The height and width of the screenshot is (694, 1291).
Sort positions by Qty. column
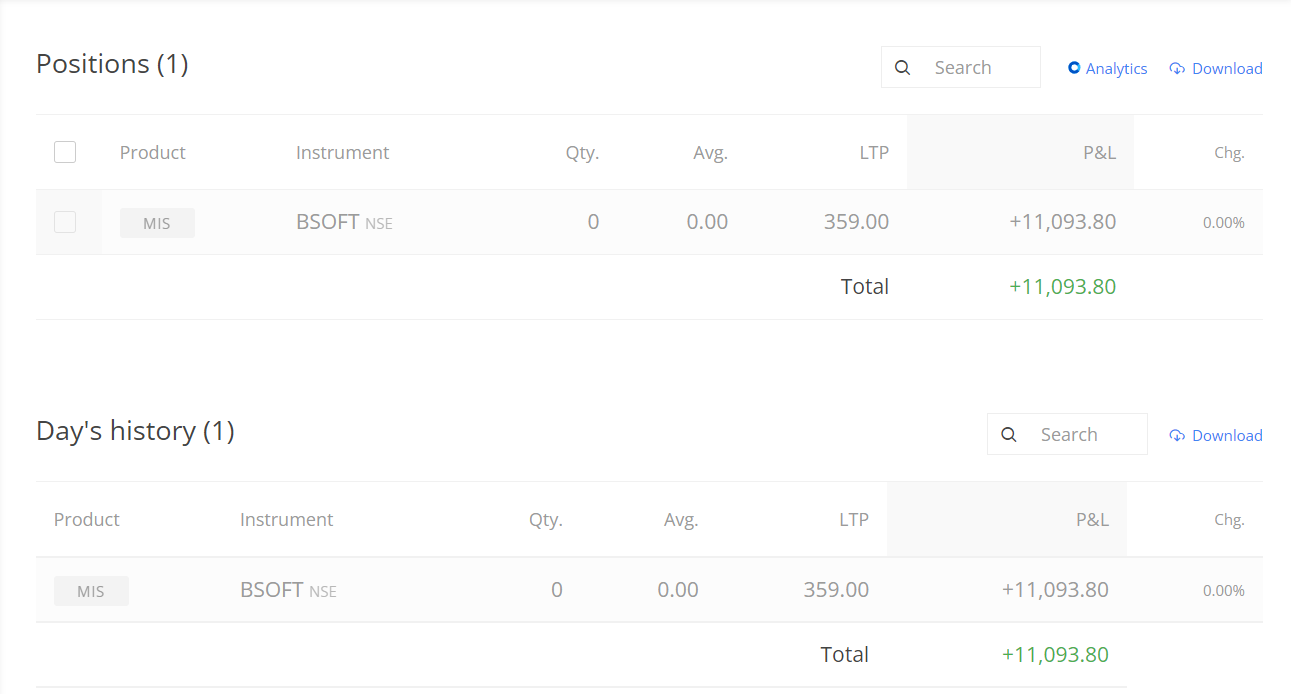(x=581, y=153)
